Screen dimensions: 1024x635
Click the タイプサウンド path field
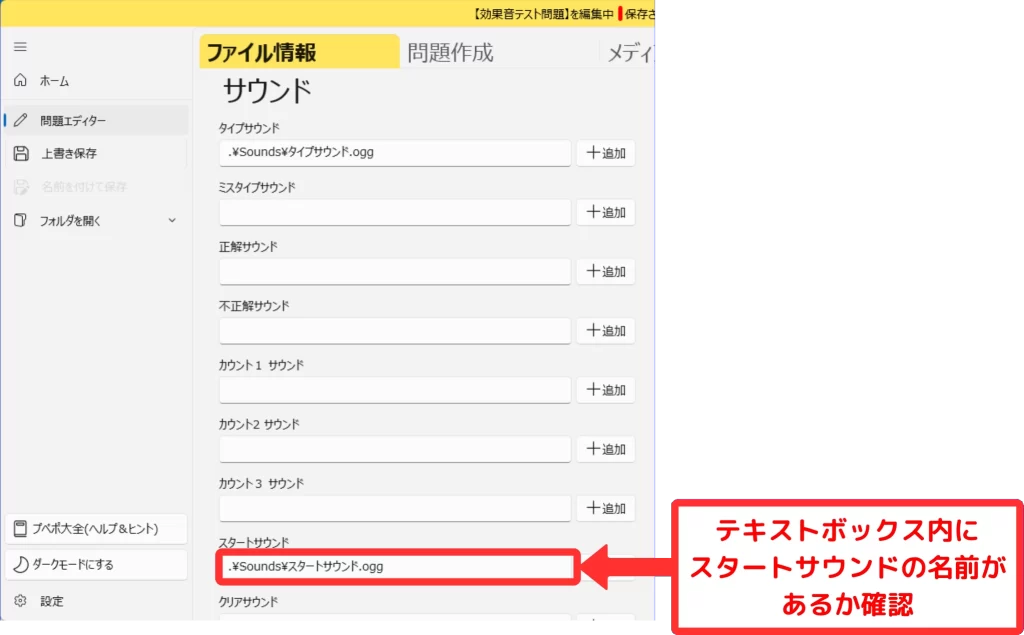click(395, 153)
